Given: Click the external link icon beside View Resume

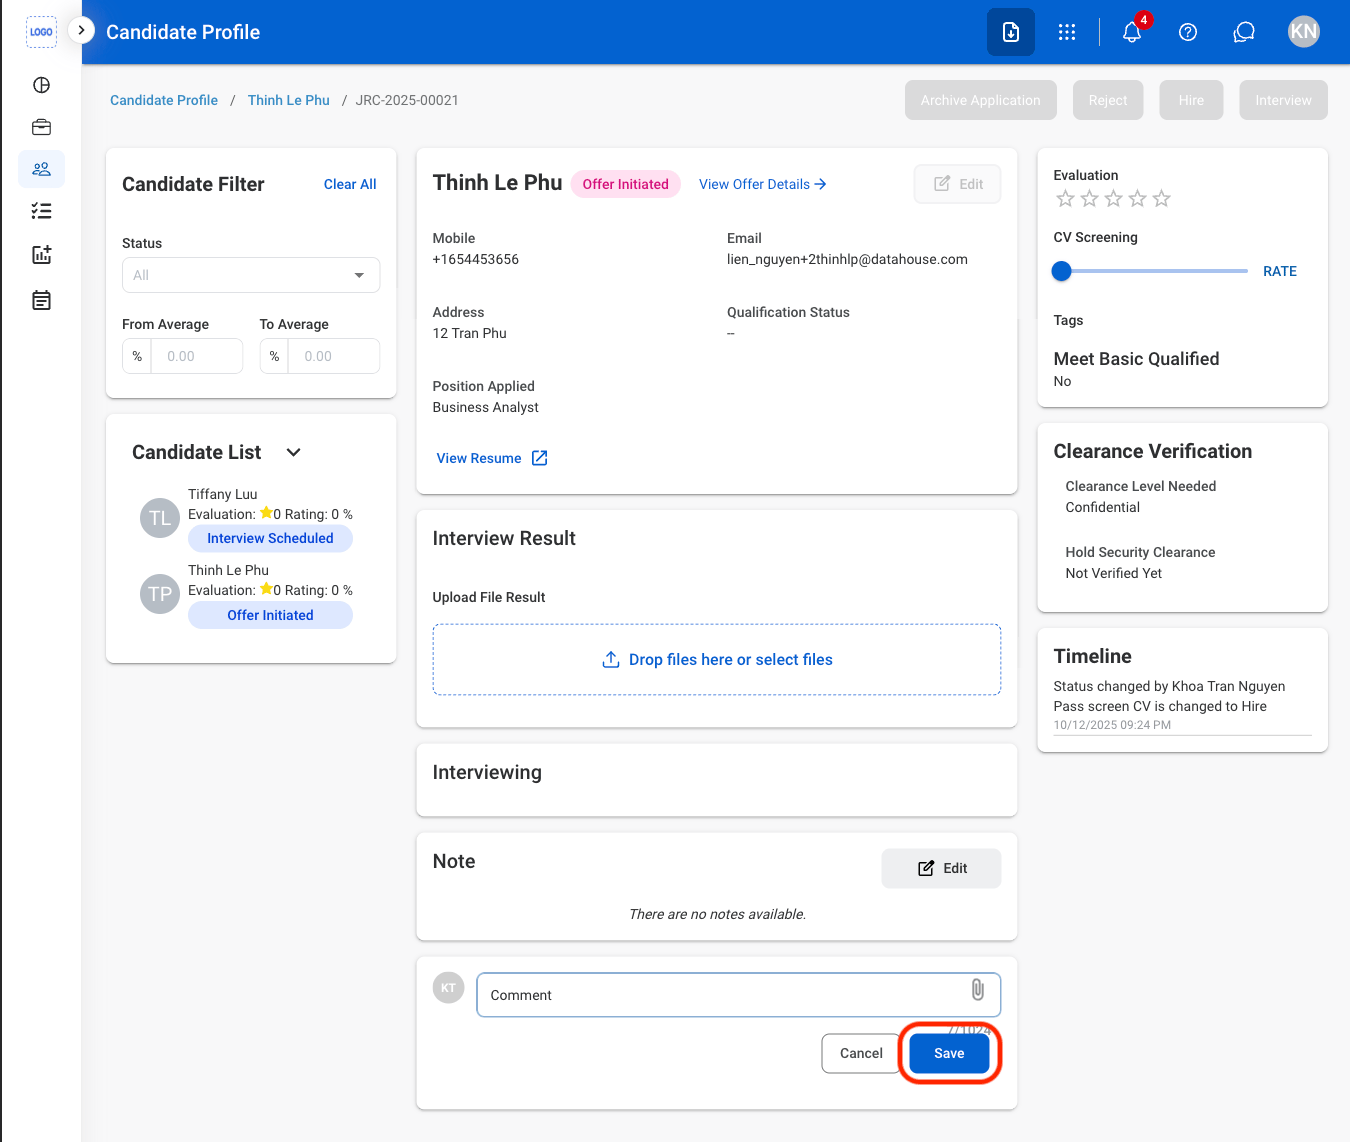Looking at the screenshot, I should [540, 458].
